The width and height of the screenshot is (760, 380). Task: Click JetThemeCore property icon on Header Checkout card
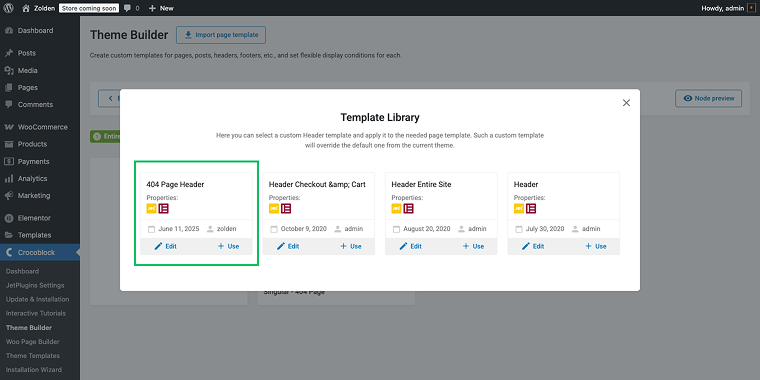coord(274,208)
